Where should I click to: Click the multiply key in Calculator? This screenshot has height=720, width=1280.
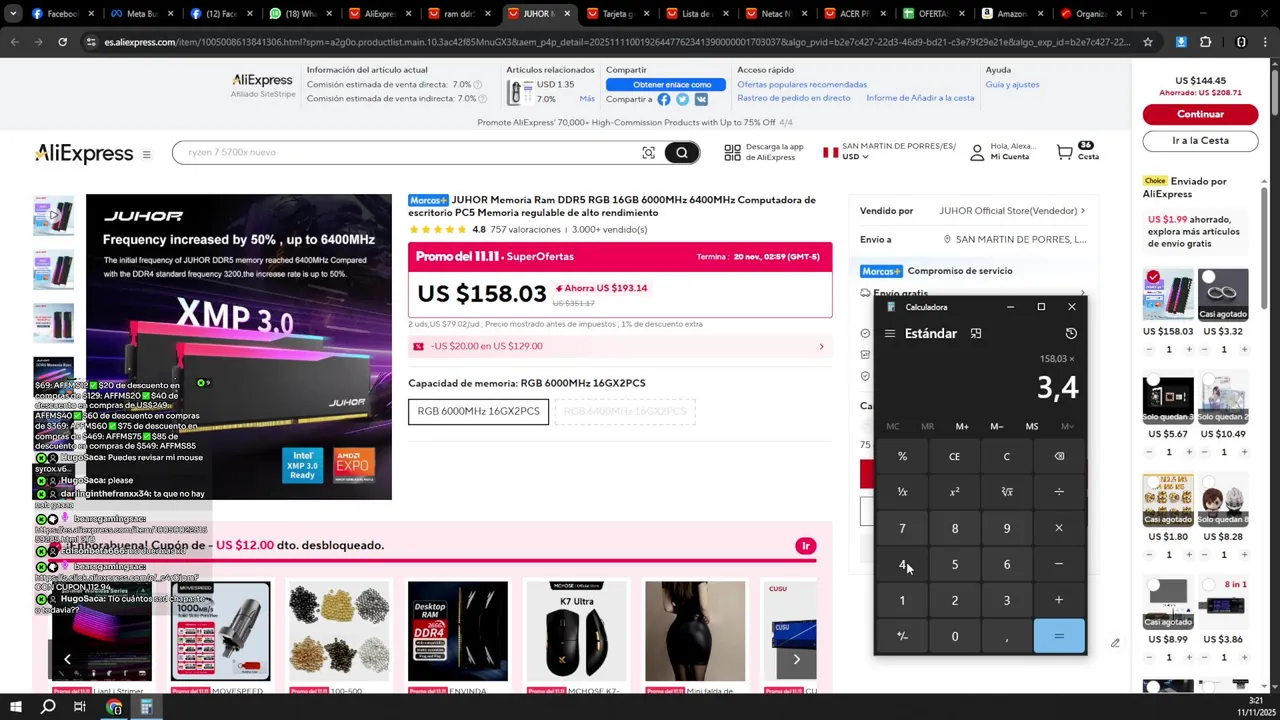pyautogui.click(x=1059, y=528)
